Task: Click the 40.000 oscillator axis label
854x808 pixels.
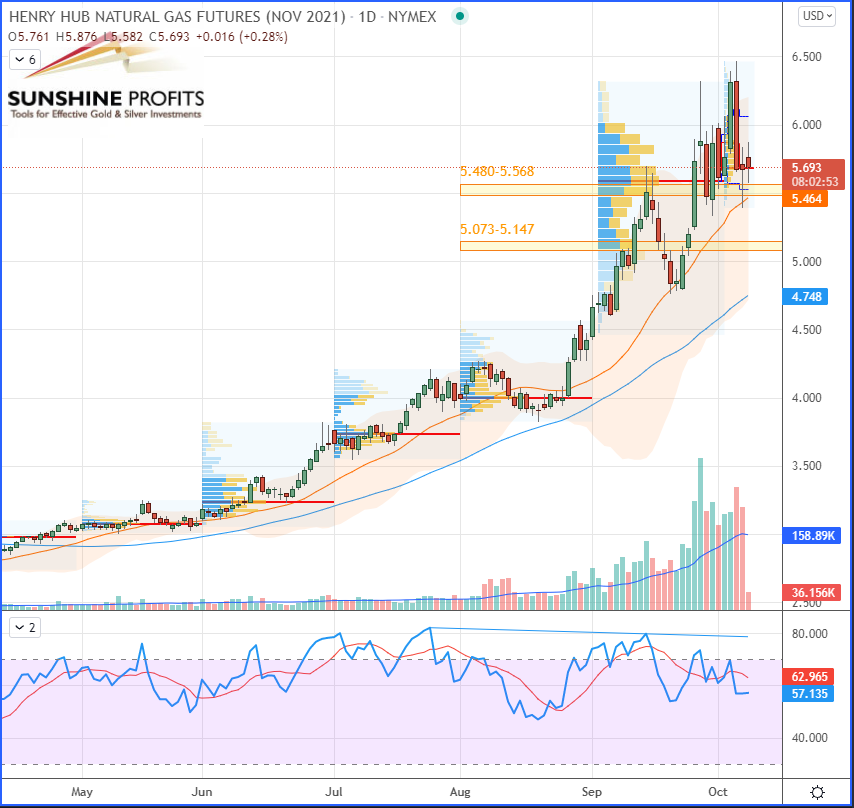Action: point(809,738)
